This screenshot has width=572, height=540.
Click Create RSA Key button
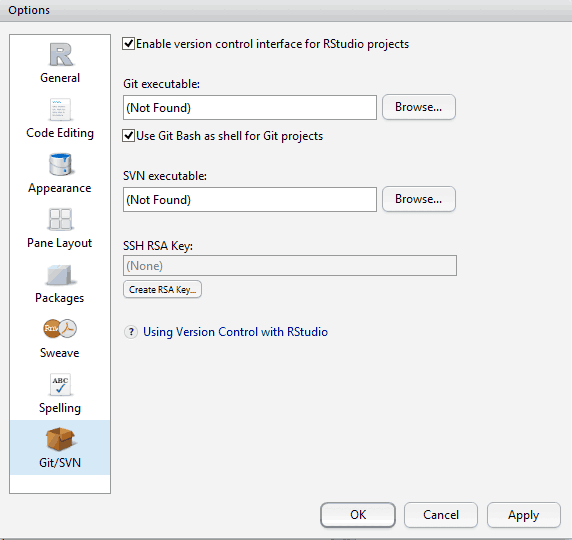162,289
